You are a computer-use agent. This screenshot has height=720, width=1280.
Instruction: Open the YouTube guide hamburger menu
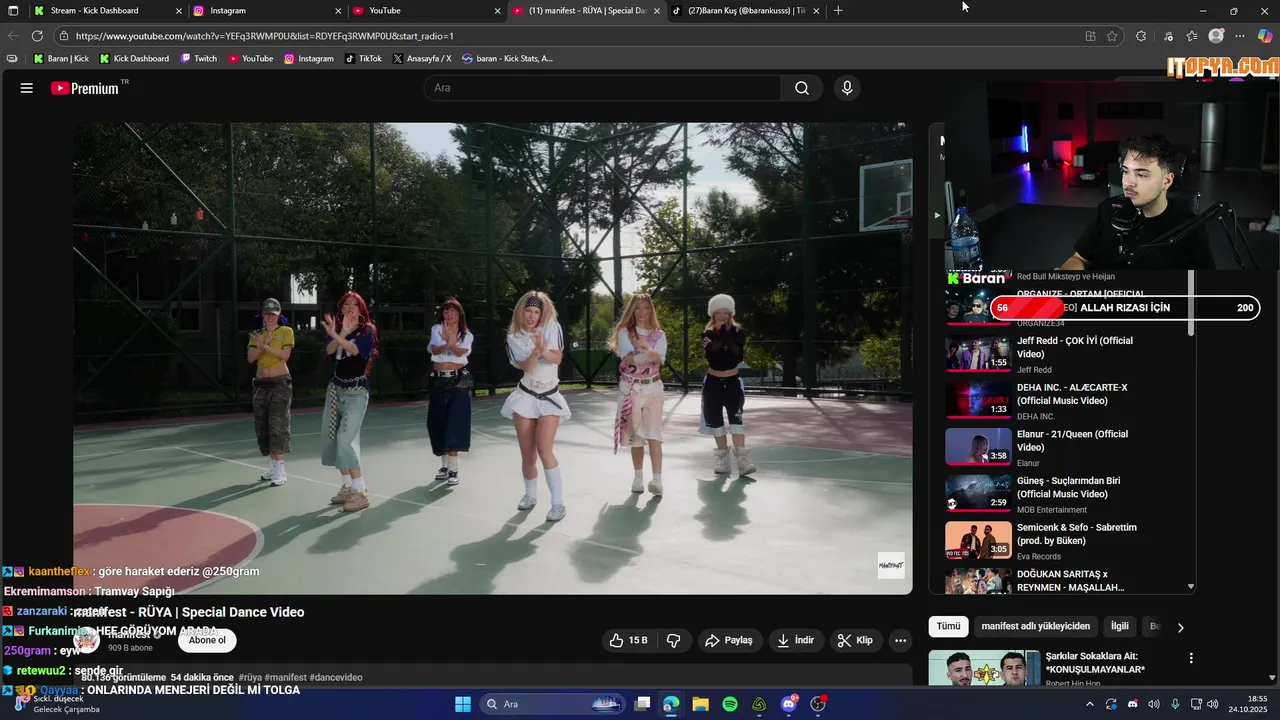[27, 88]
